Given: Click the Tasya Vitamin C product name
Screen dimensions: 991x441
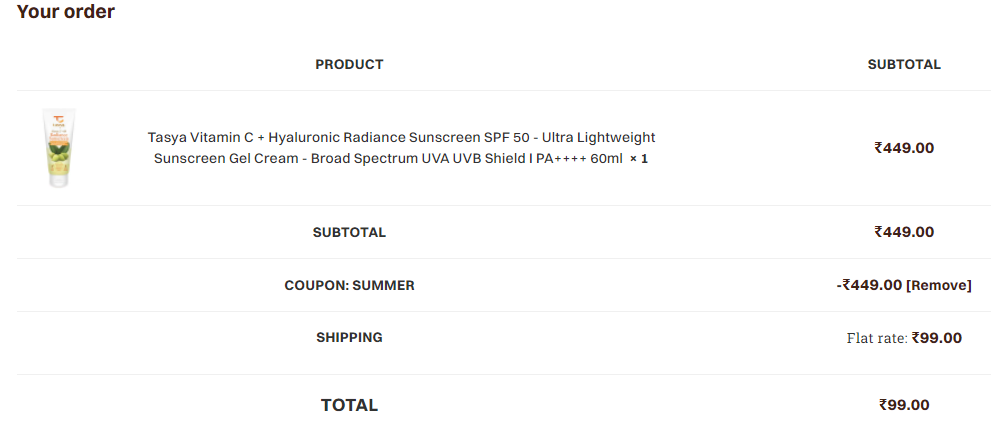Looking at the screenshot, I should 401,148.
